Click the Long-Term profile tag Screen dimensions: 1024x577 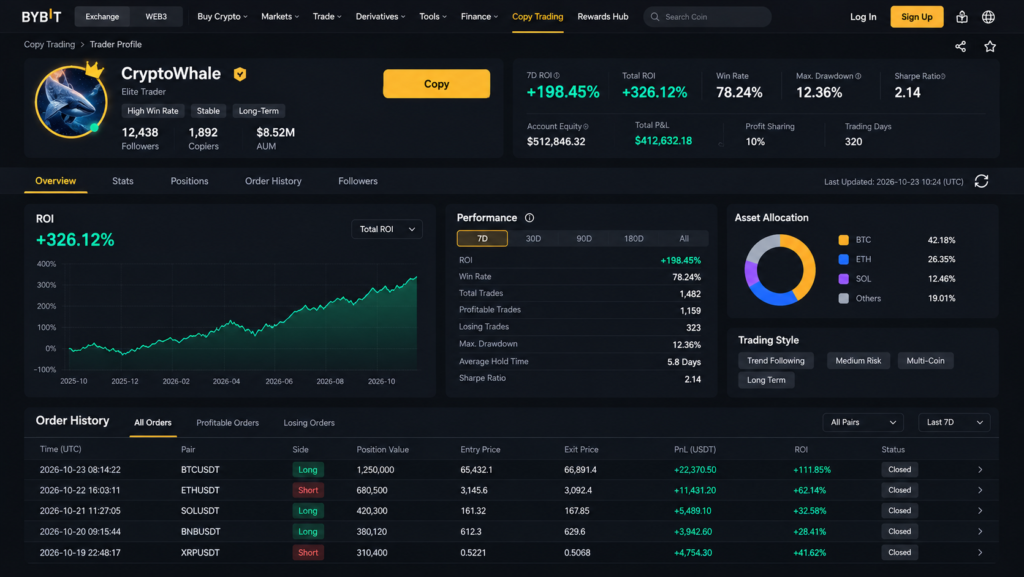(259, 111)
